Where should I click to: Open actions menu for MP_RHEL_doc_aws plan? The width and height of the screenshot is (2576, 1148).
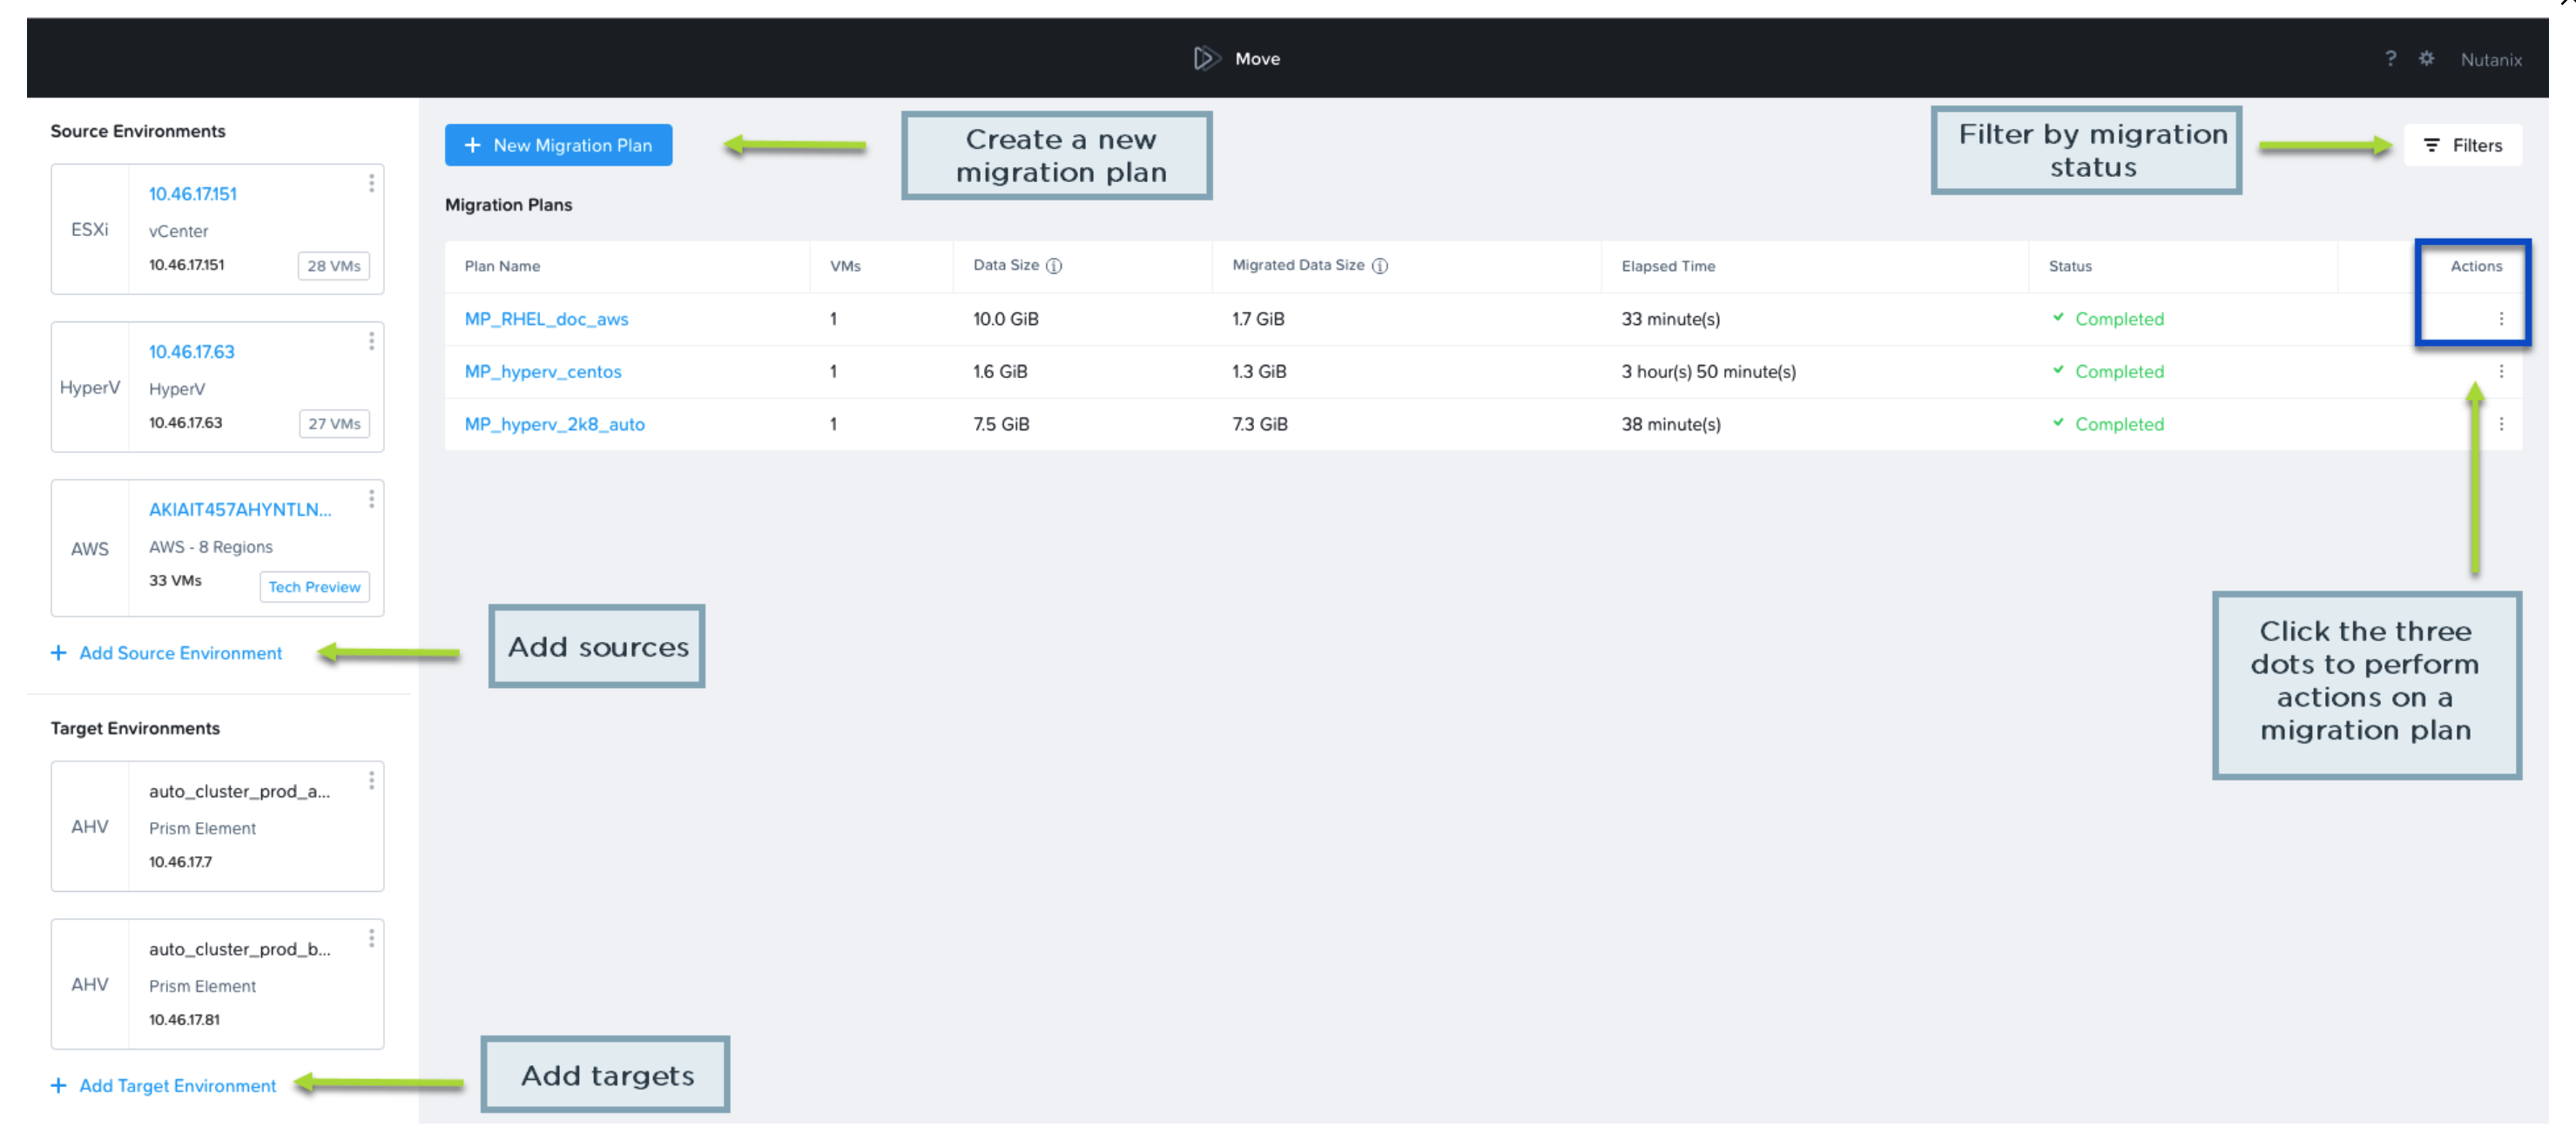click(2501, 319)
